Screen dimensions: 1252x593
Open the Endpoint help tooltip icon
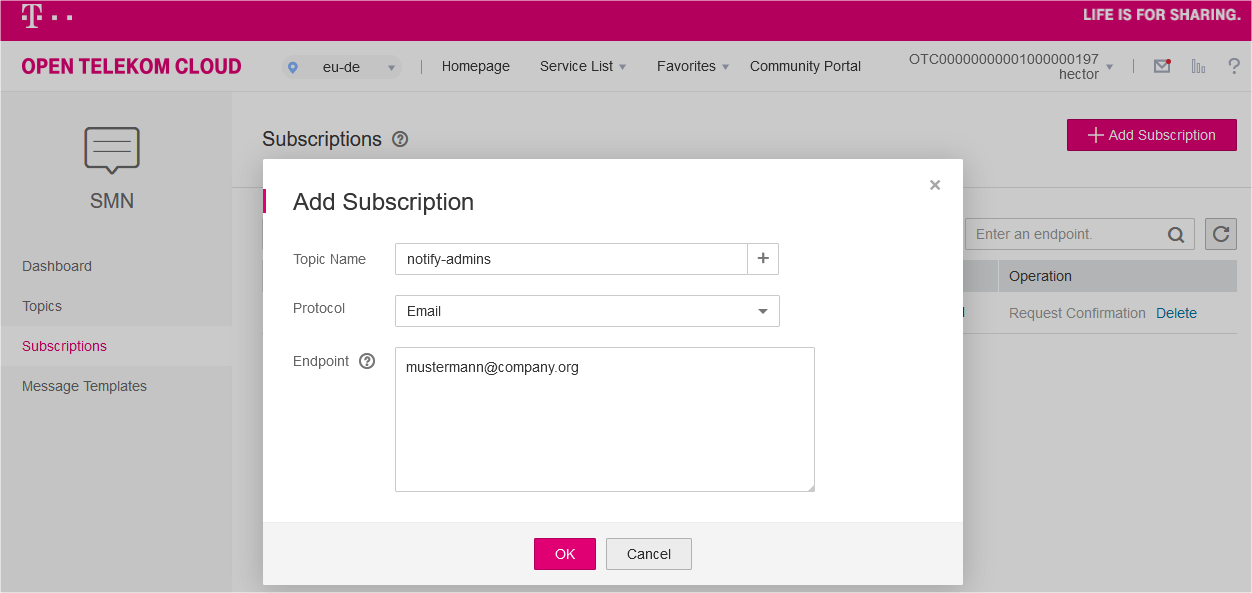[x=367, y=361]
